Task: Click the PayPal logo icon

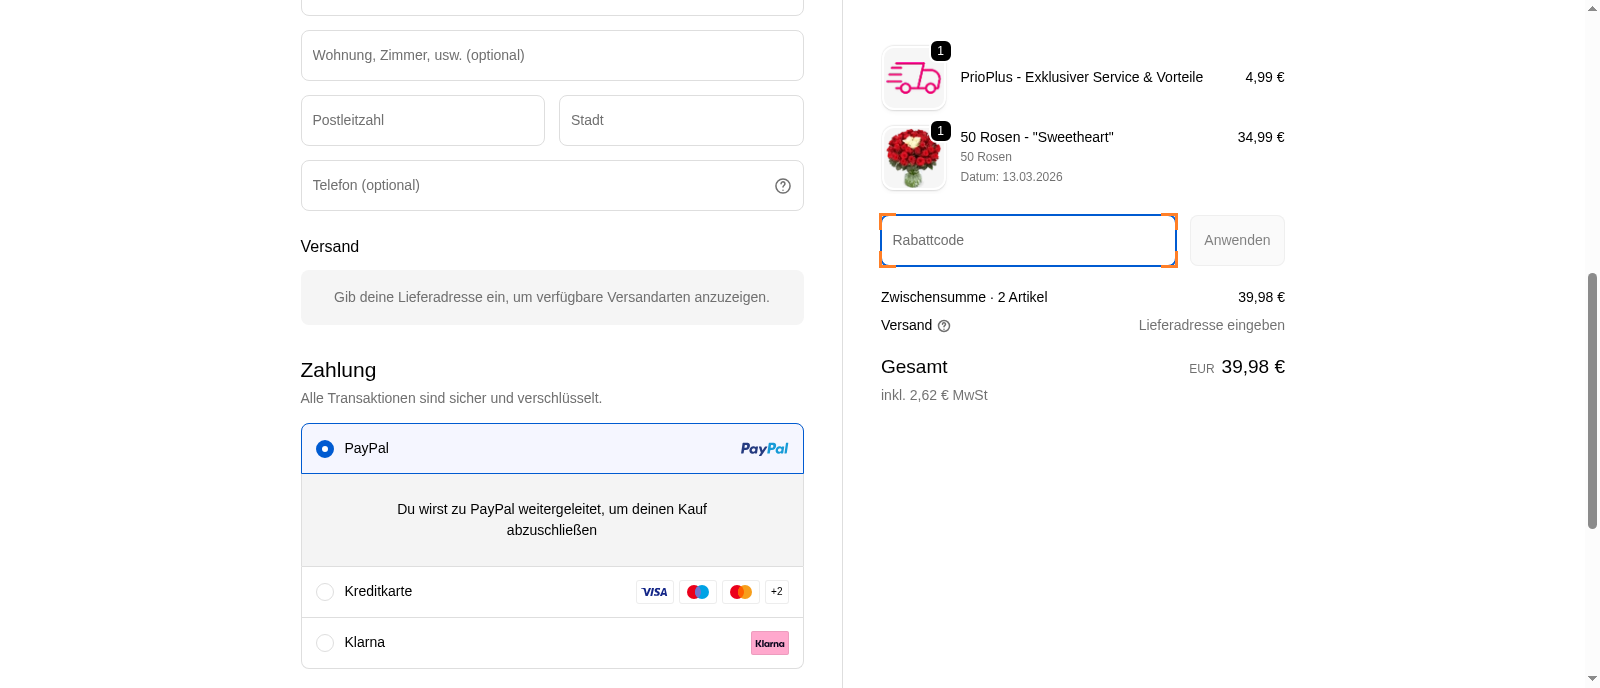Action: [x=764, y=449]
